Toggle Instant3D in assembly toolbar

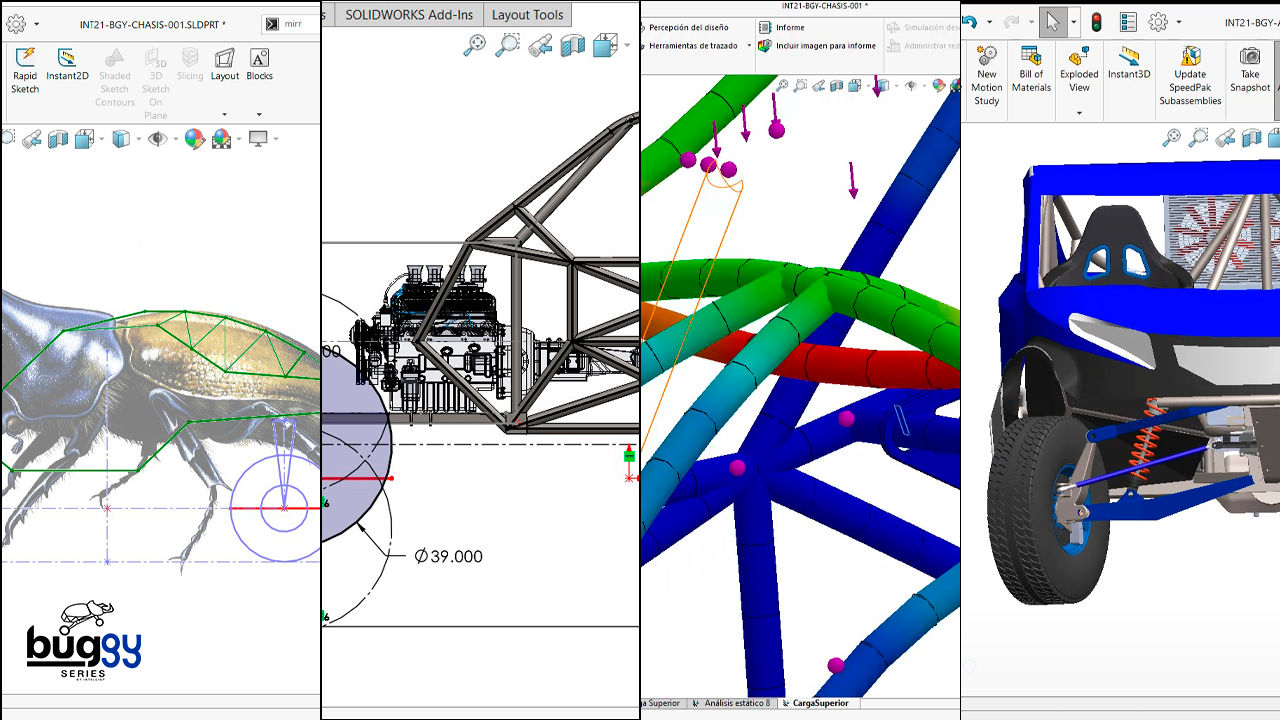click(1129, 63)
